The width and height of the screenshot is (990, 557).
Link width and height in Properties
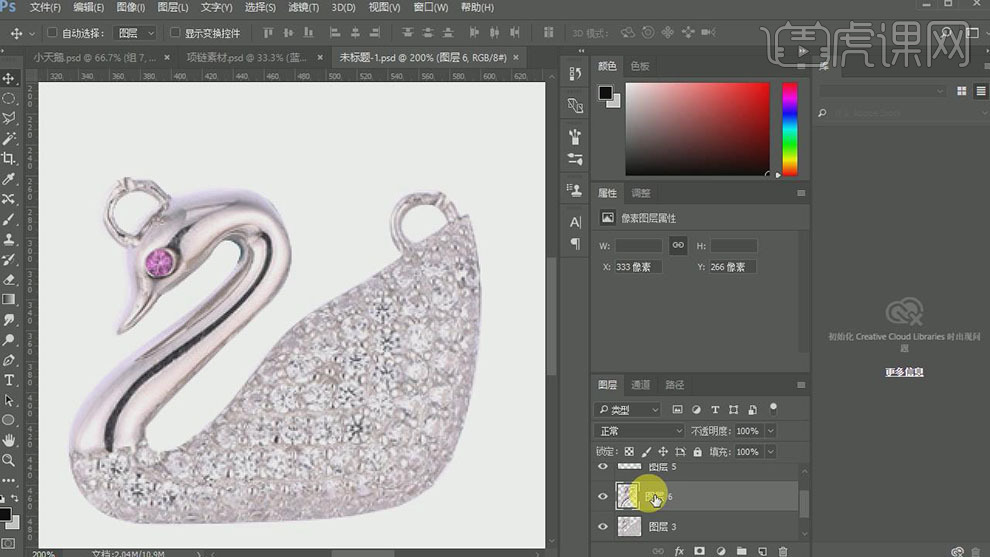coord(677,245)
